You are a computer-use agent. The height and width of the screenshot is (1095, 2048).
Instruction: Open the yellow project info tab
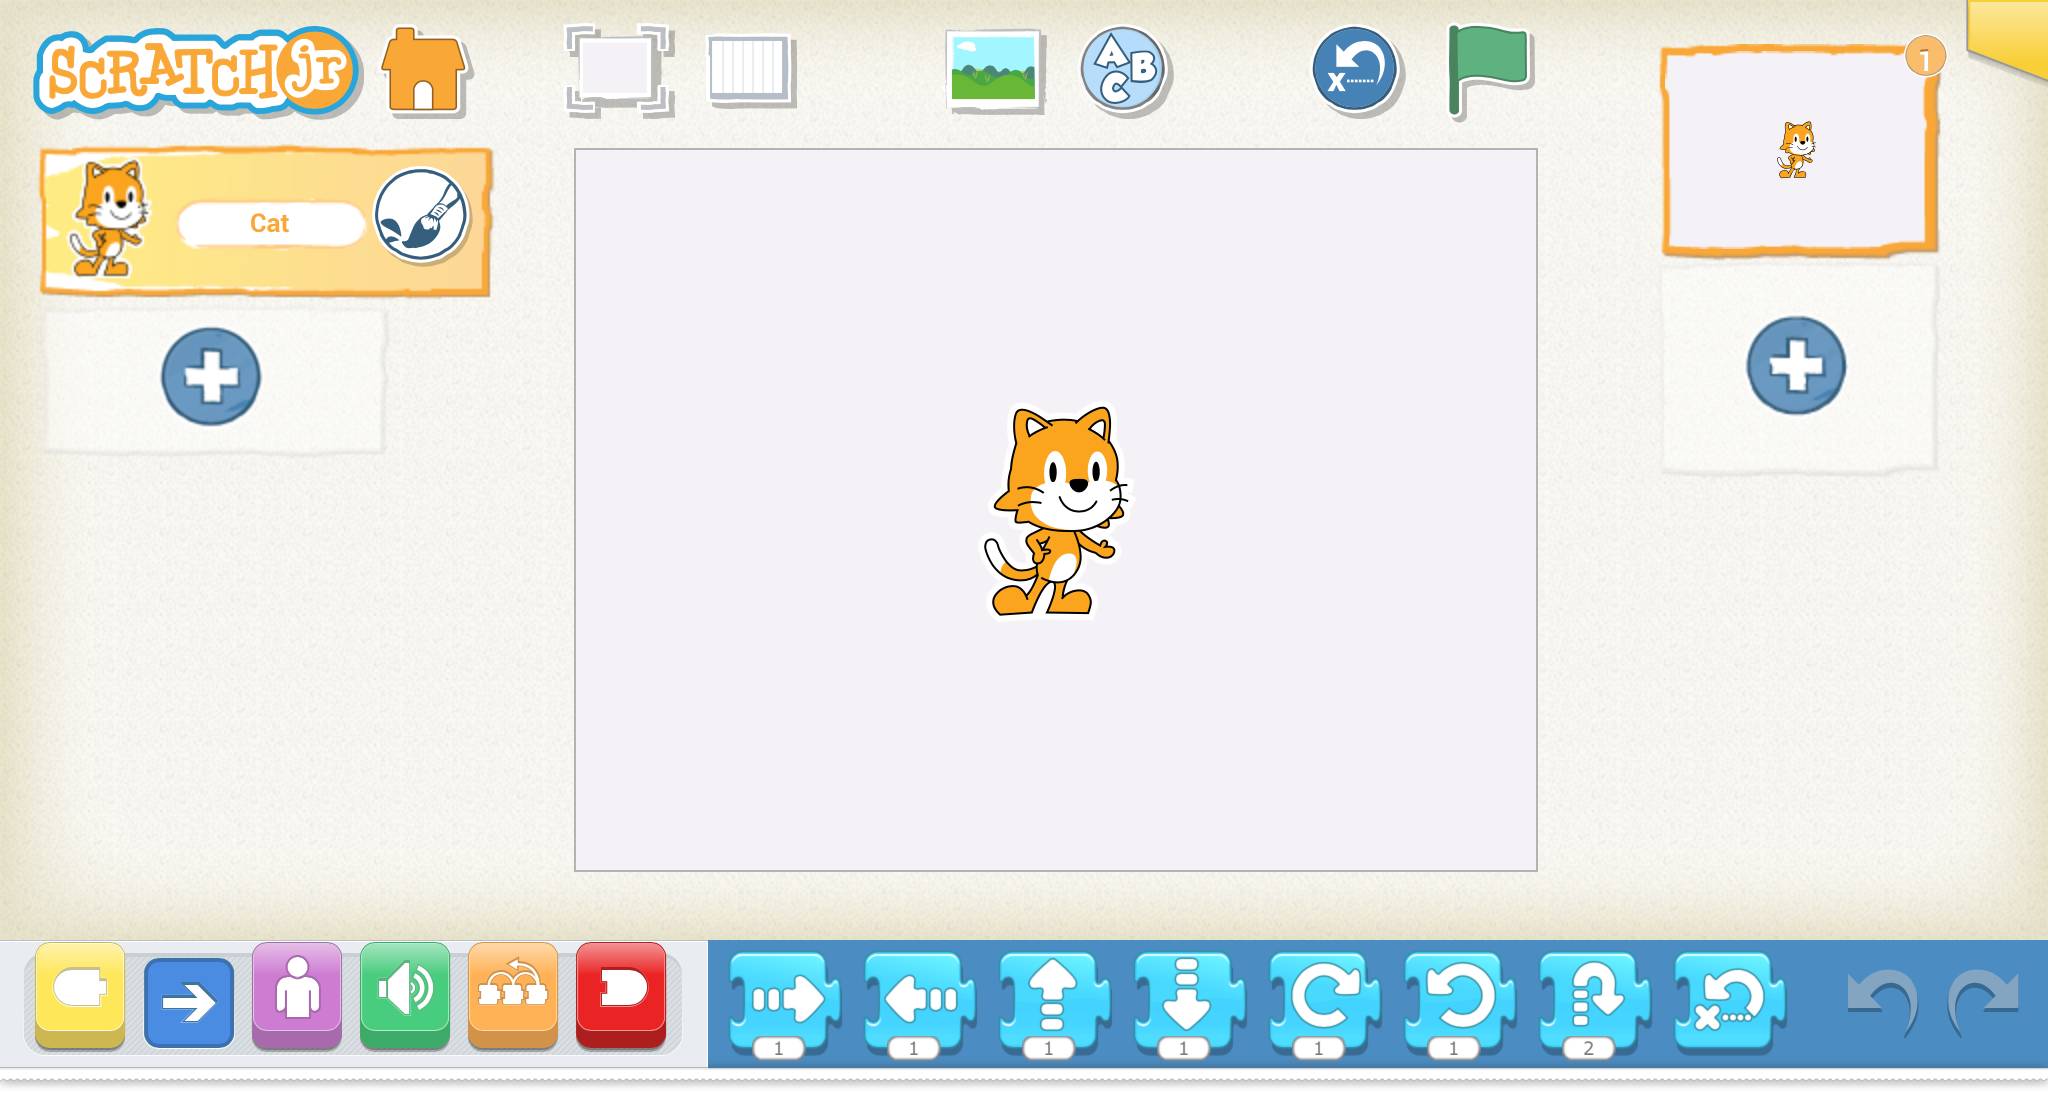[x=2008, y=38]
